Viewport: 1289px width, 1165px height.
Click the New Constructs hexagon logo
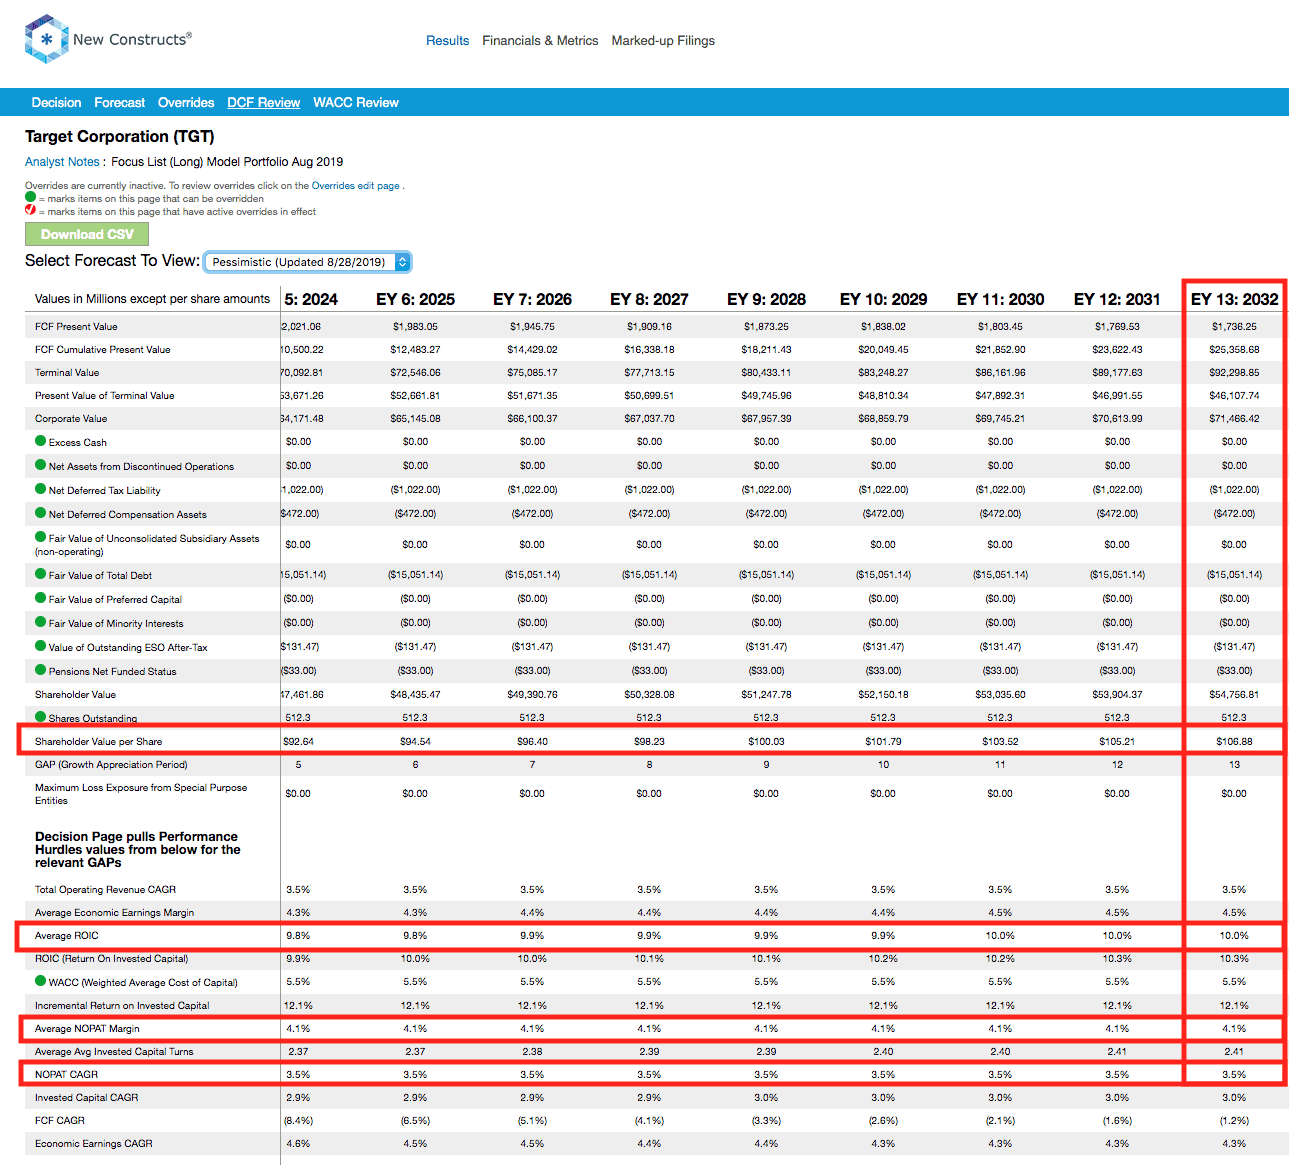(x=46, y=39)
